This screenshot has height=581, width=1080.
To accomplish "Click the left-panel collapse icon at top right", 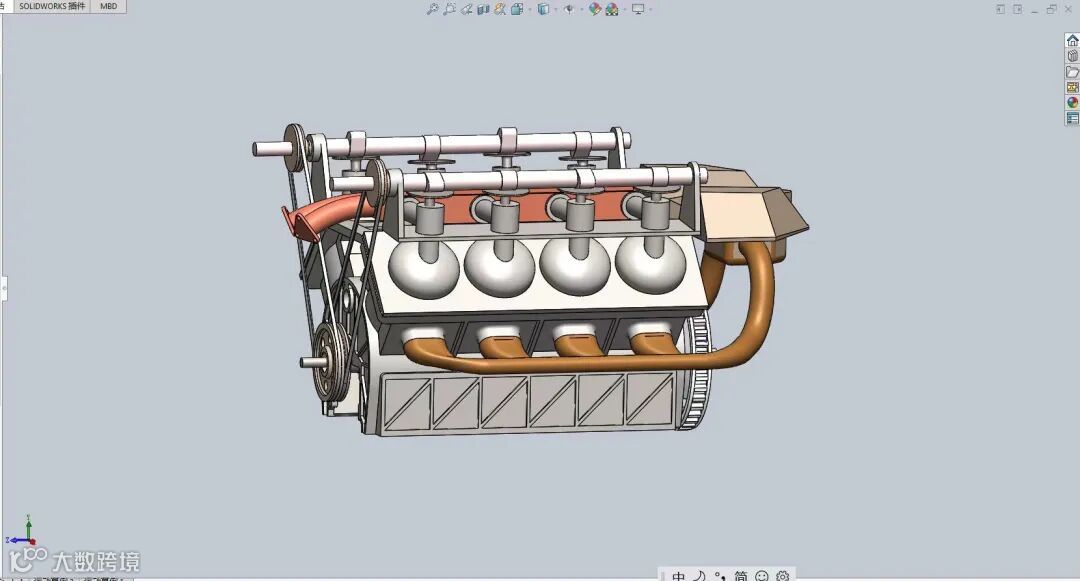I will [1000, 9].
